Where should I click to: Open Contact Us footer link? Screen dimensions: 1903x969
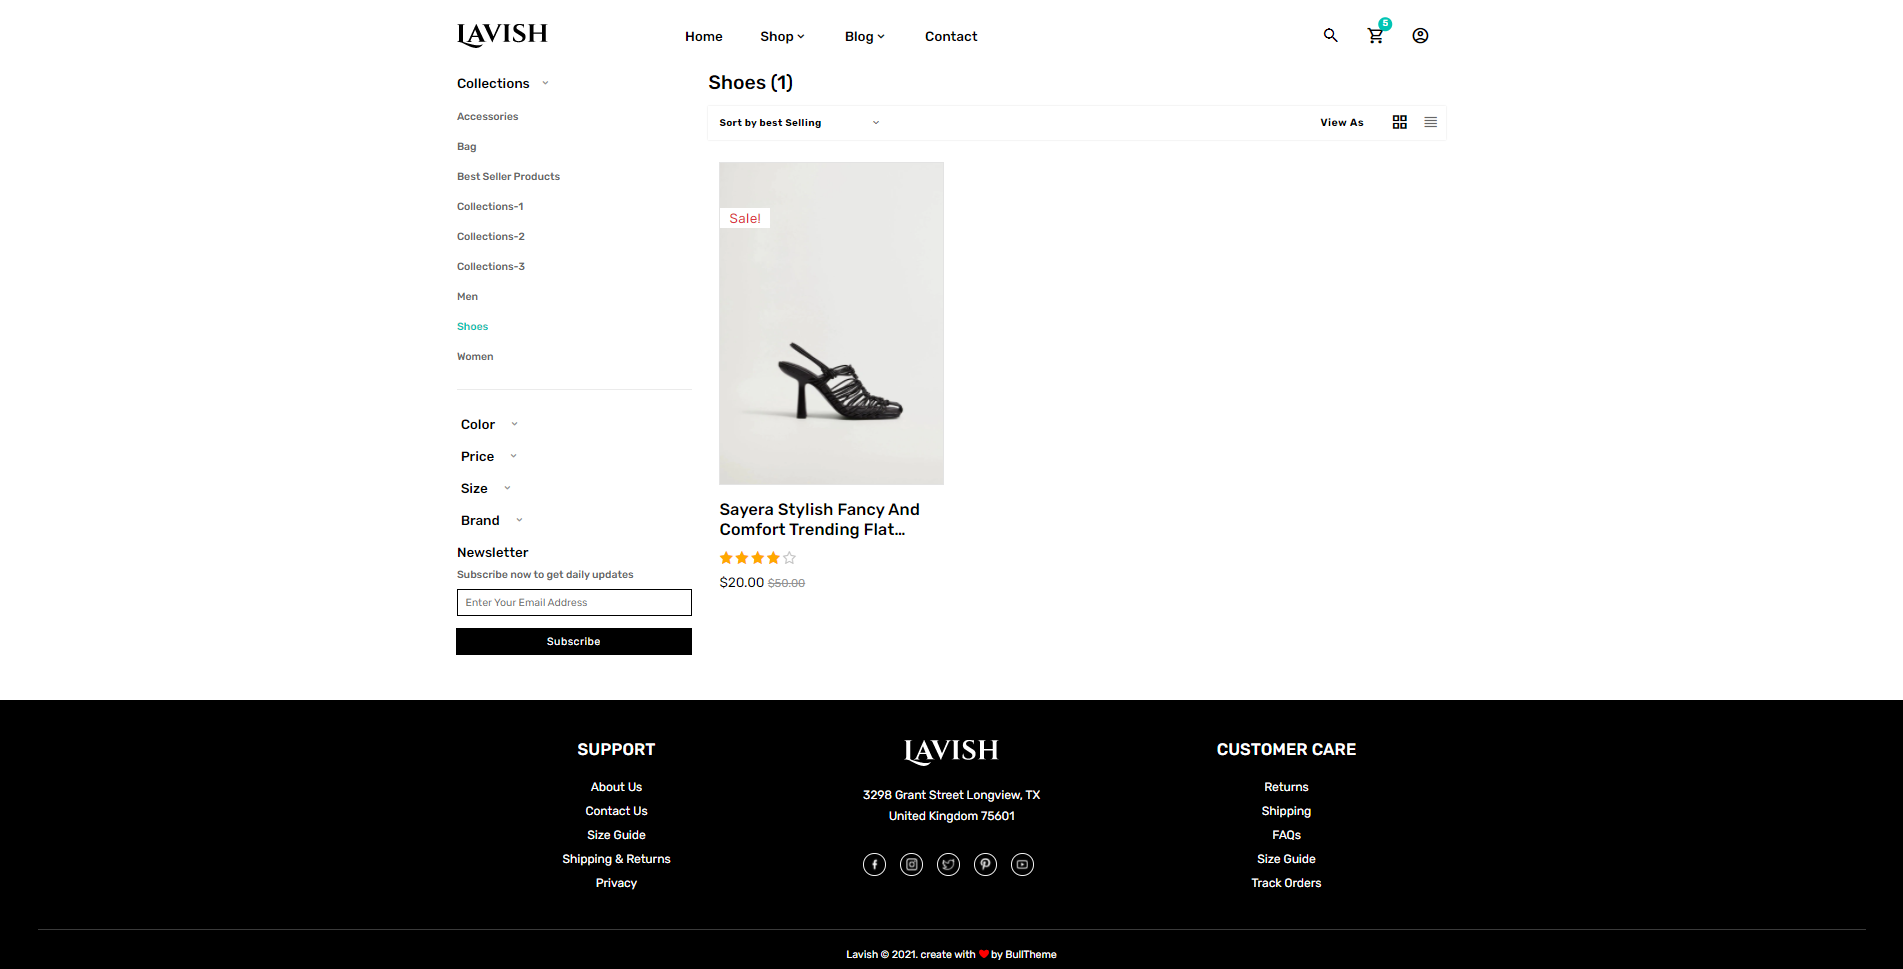click(616, 811)
